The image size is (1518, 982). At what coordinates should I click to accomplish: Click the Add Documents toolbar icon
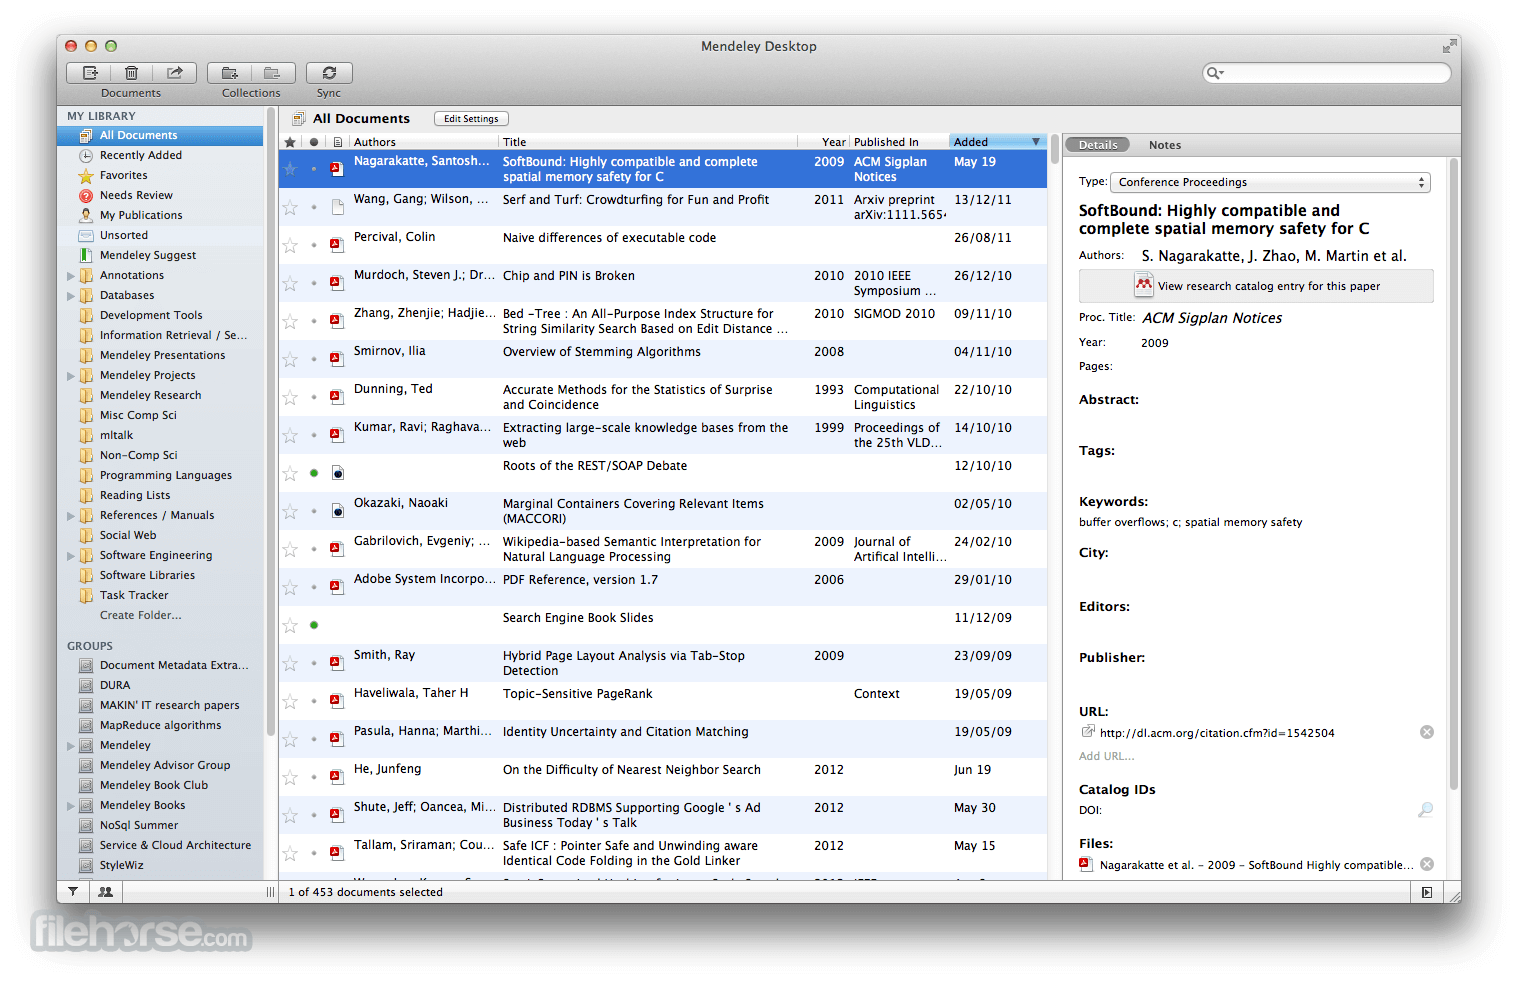[89, 73]
